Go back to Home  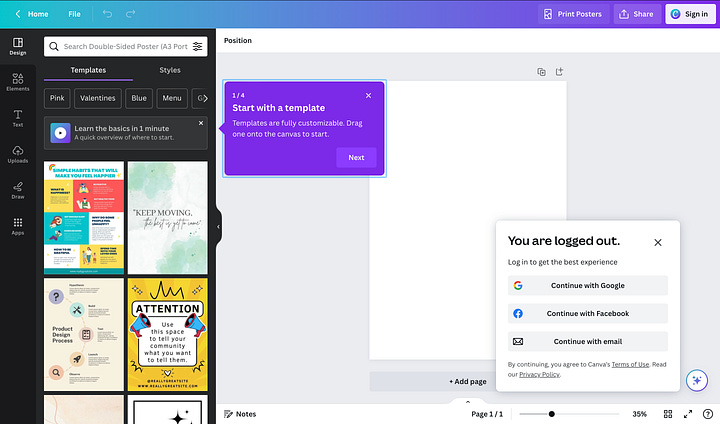point(31,14)
